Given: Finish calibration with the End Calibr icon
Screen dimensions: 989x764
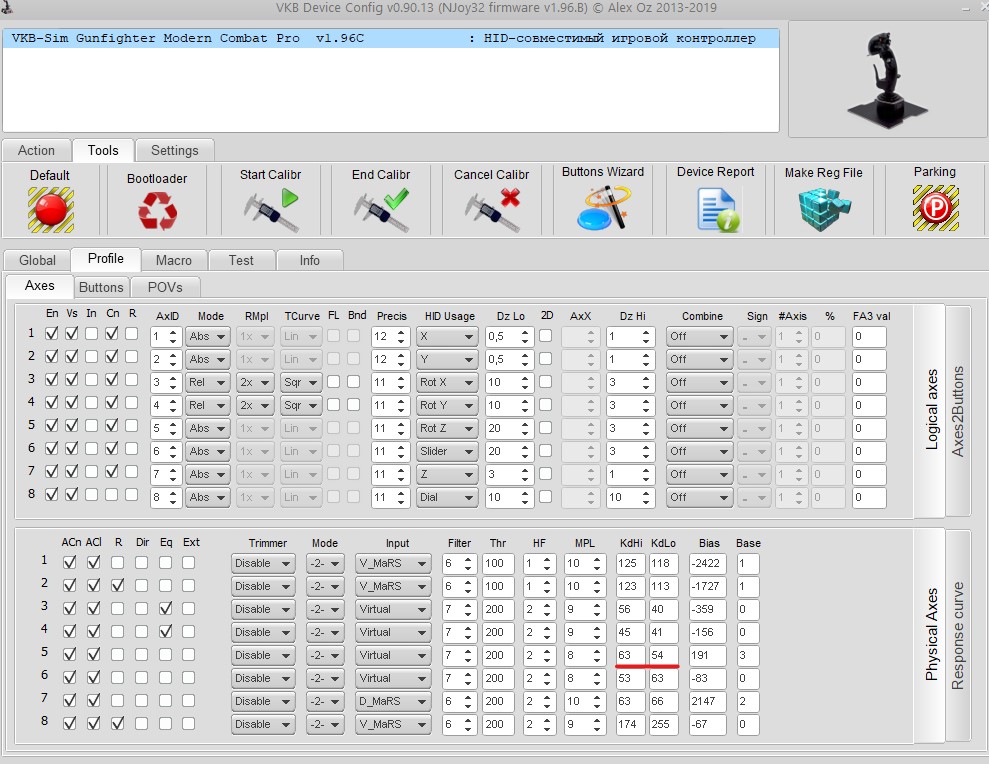Looking at the screenshot, I should click(381, 210).
